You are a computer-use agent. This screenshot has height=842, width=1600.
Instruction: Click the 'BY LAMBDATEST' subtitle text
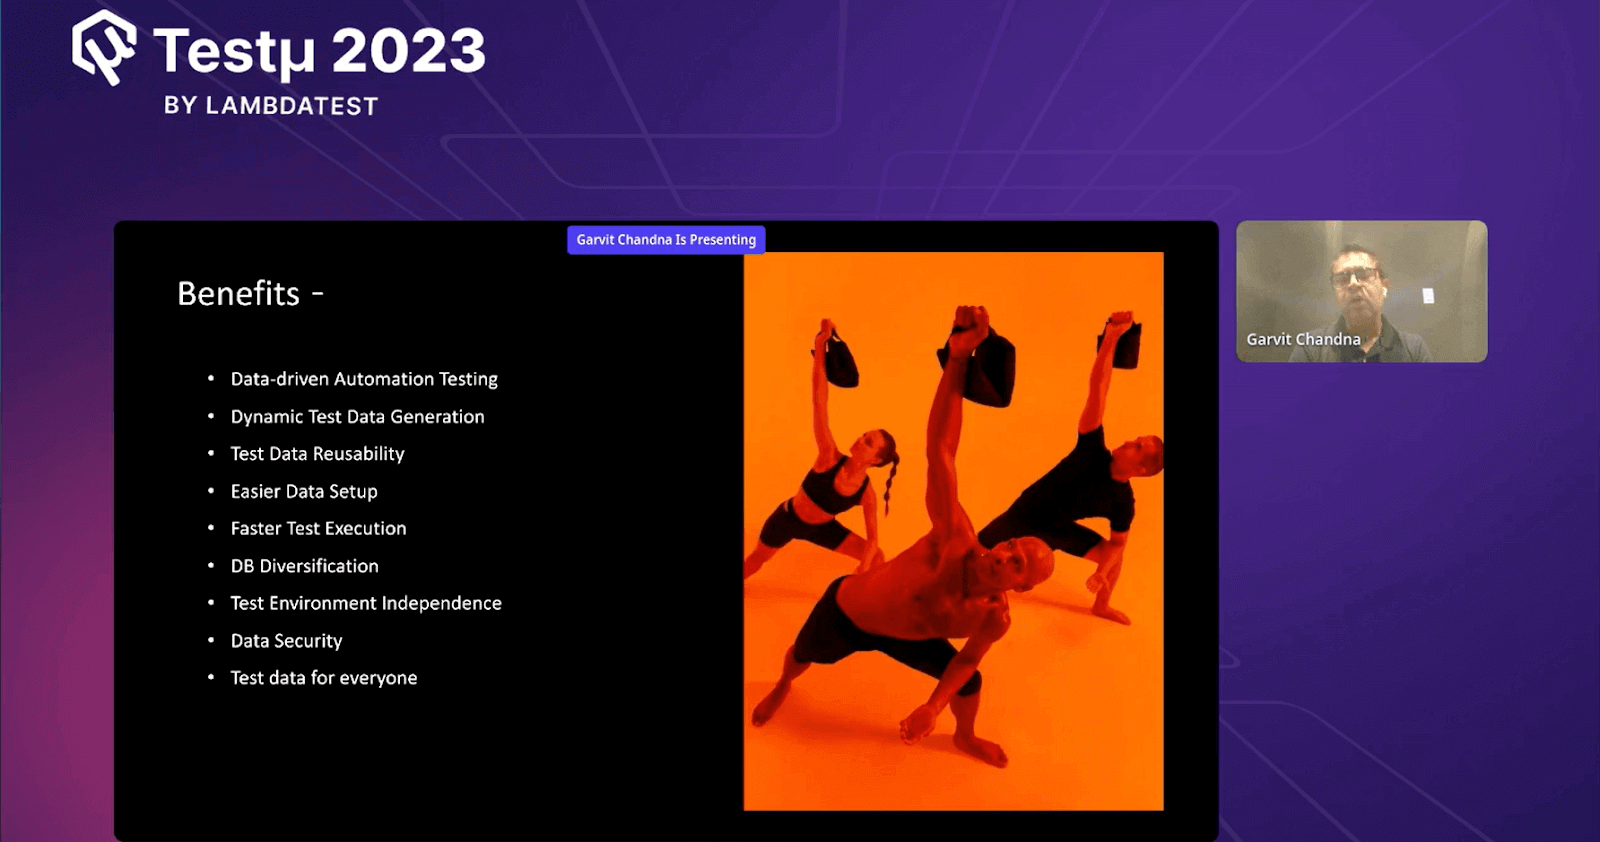point(271,106)
